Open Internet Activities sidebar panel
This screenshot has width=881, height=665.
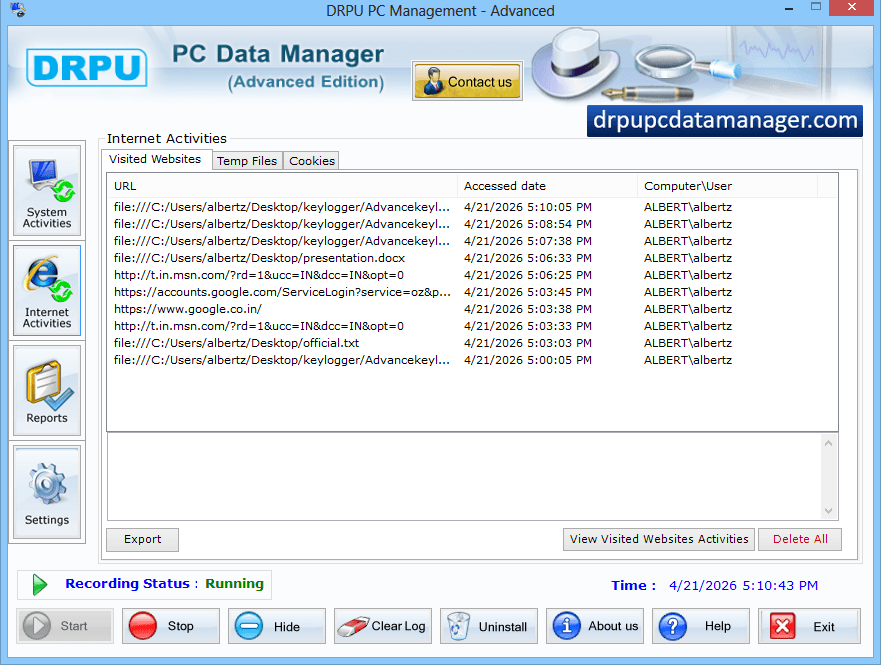coord(47,290)
